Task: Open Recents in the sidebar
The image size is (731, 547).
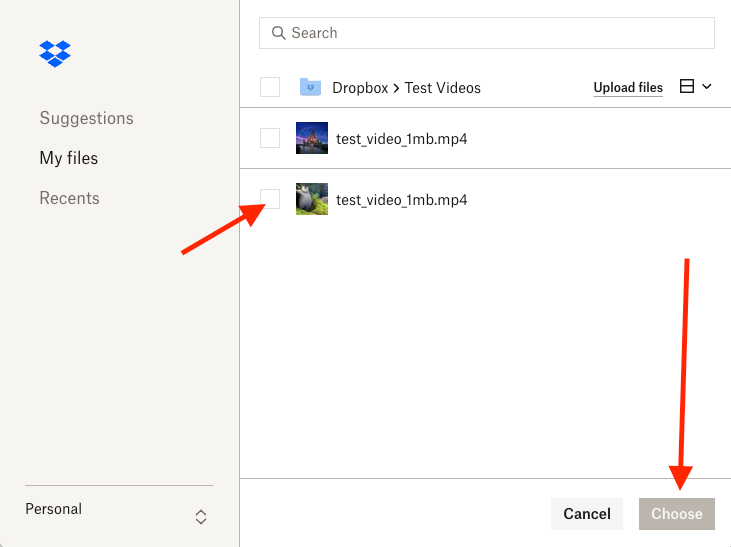Action: 69,198
